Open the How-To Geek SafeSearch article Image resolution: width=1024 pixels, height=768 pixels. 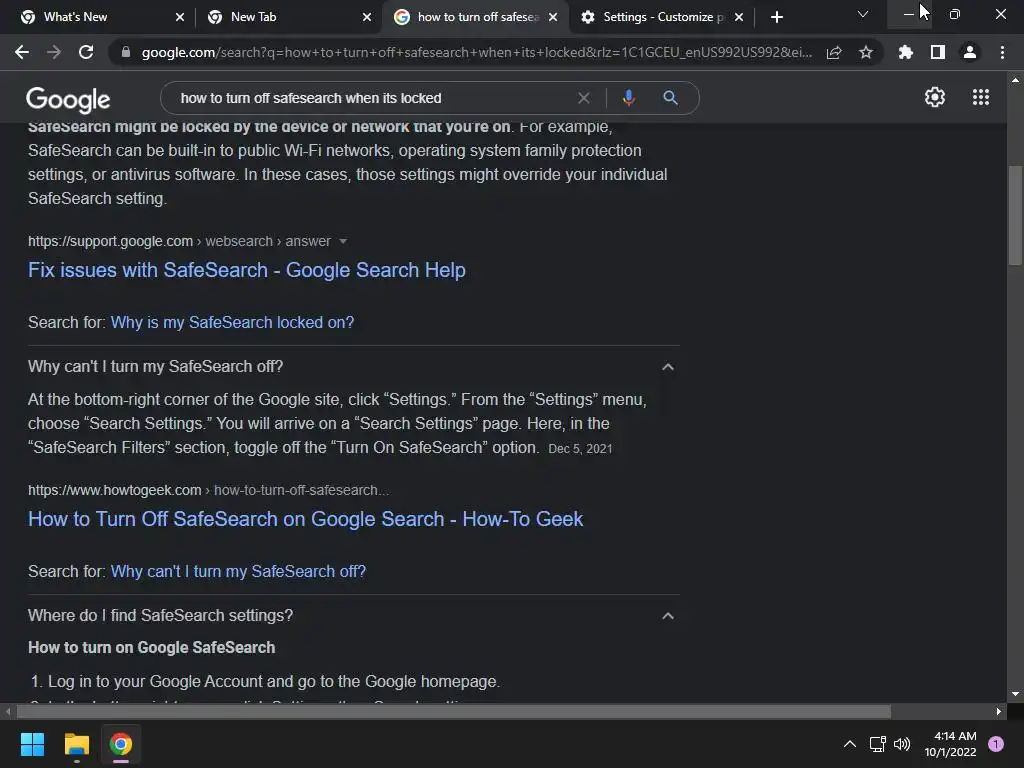[x=305, y=519]
